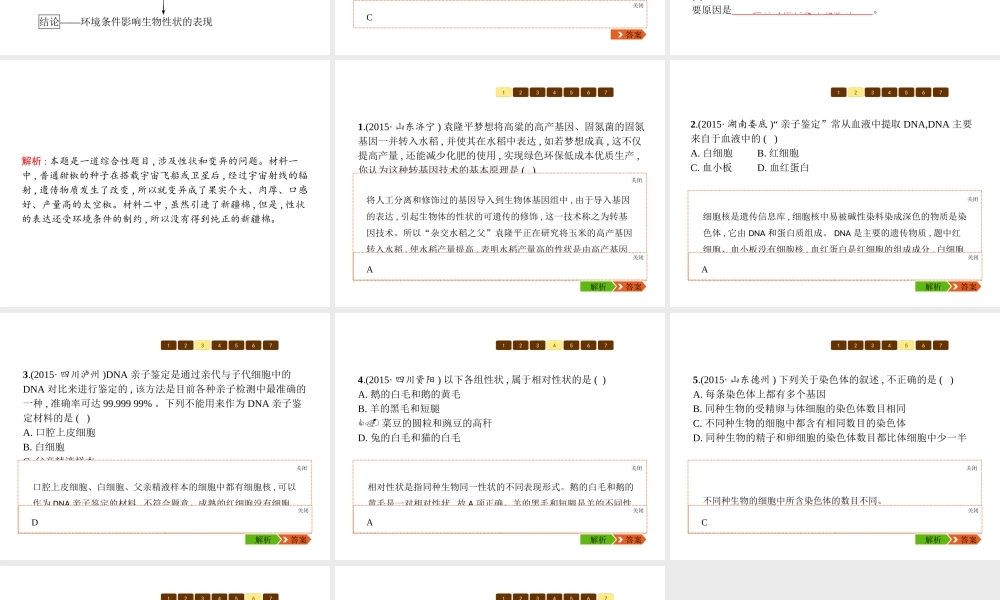Click question 5 heading '(2015·山东德州)'
Screen dimensions: 1000x600
click(739, 380)
